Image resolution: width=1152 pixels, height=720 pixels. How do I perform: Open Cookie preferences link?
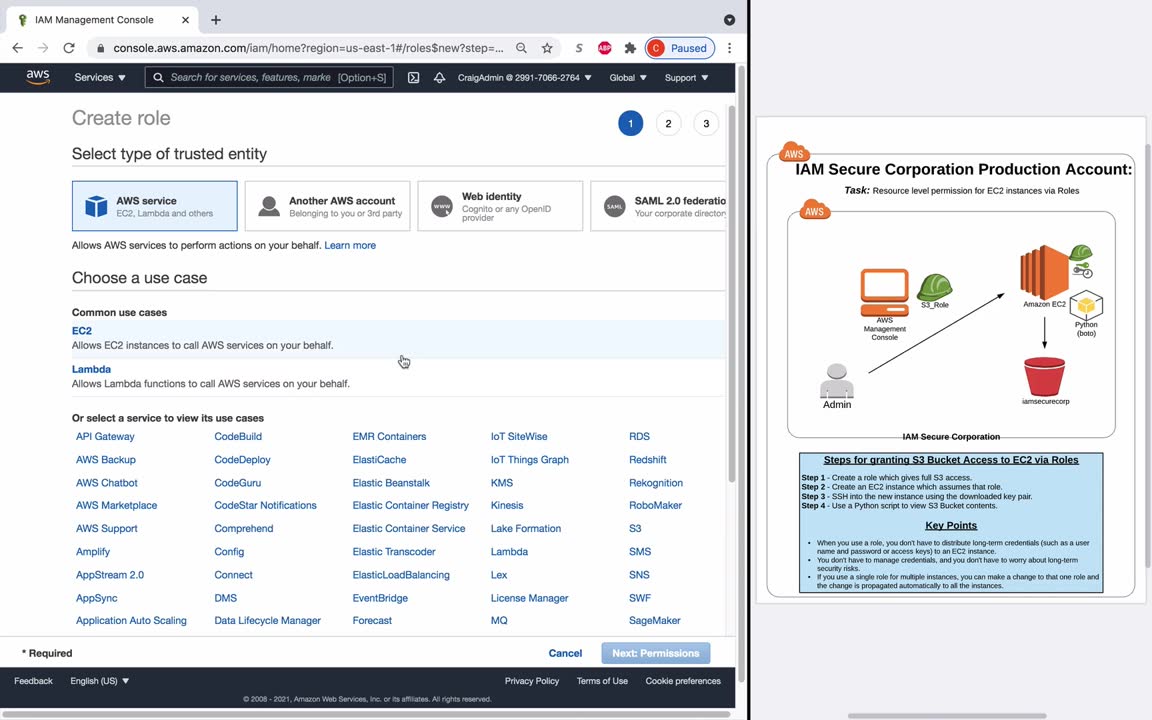683,681
